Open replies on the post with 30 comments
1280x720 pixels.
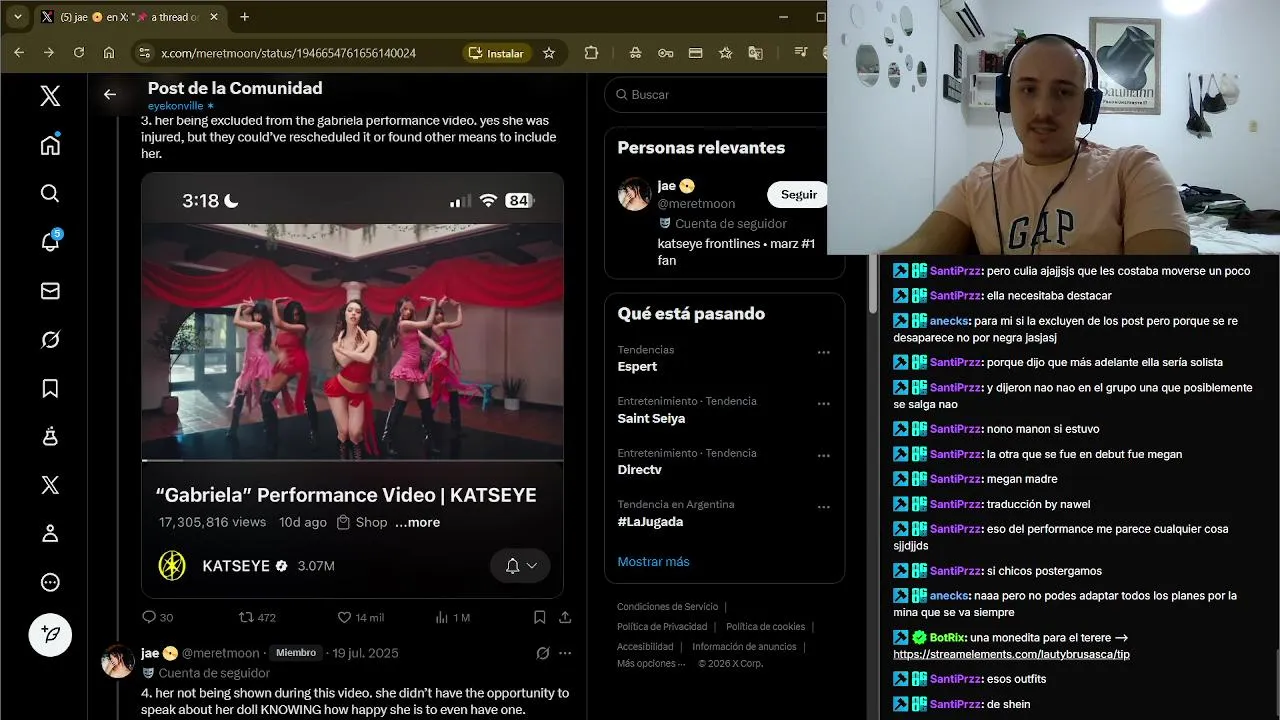click(x=158, y=617)
